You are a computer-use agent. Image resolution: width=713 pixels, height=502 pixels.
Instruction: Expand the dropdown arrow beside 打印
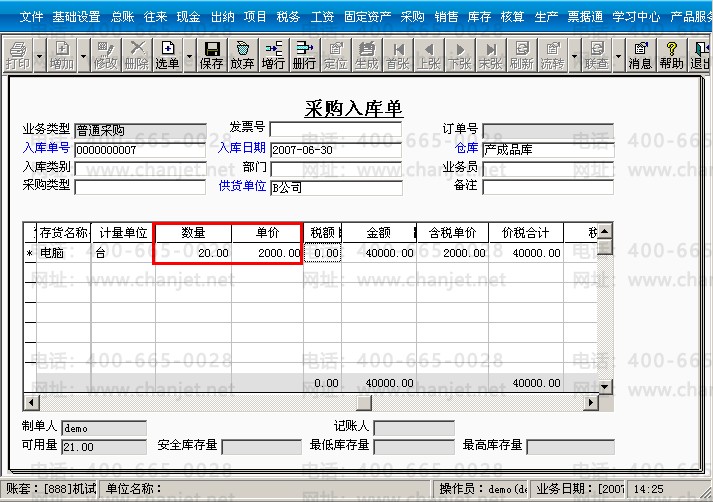[39, 56]
